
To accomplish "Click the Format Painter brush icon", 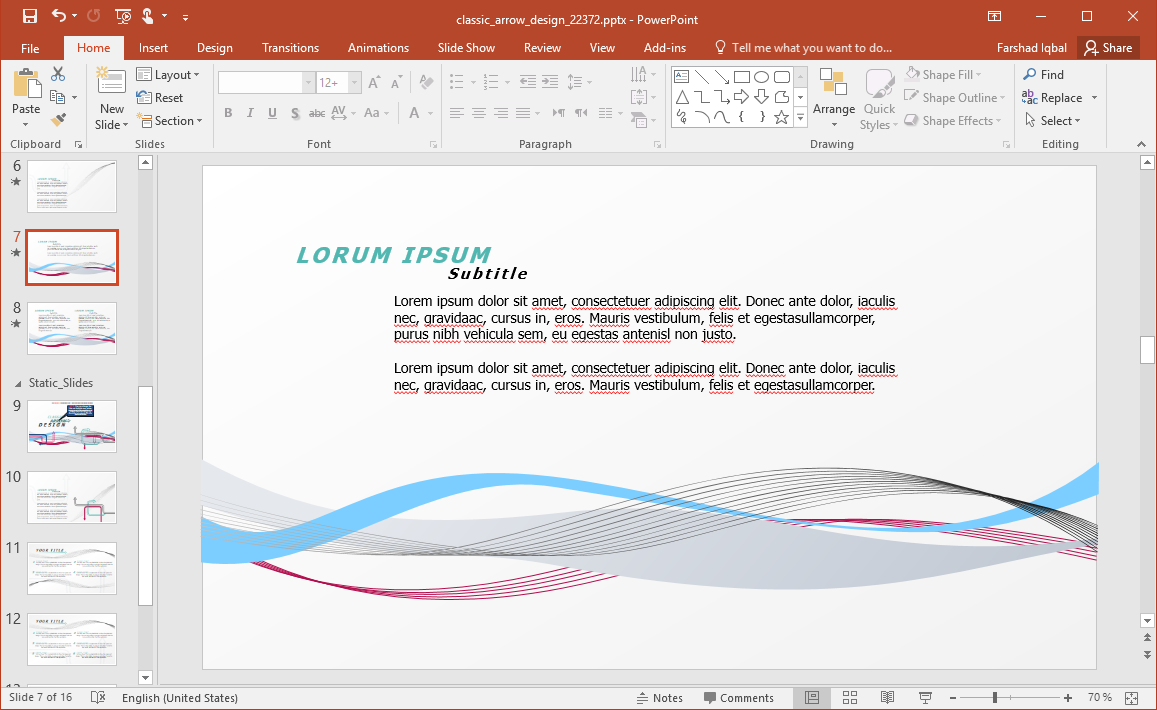I will click(x=58, y=120).
